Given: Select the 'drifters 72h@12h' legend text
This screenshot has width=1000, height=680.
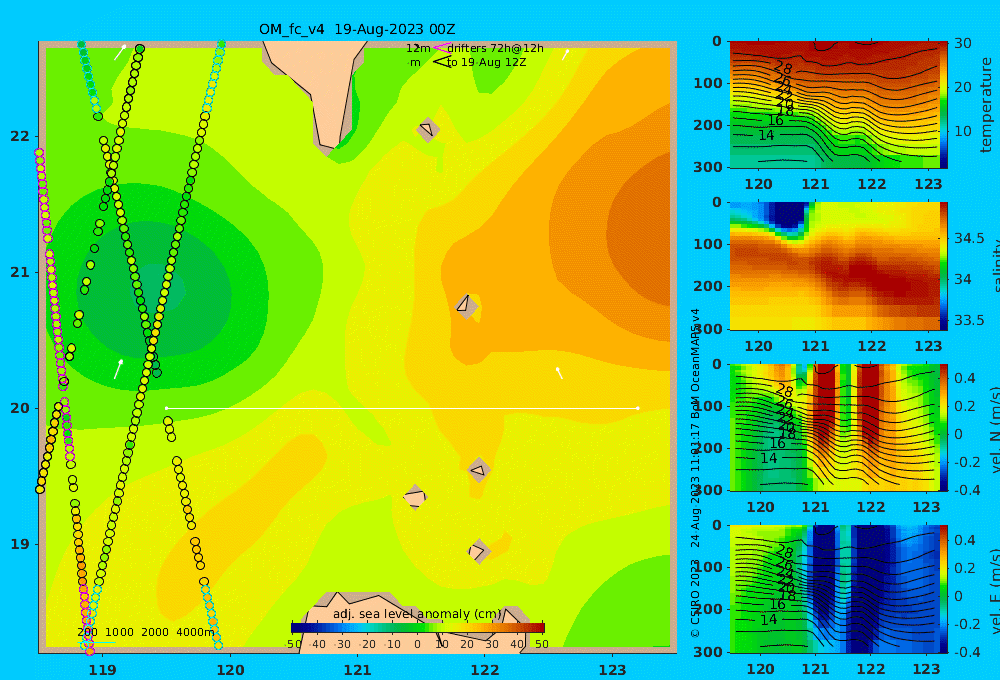Looking at the screenshot, I should [x=496, y=48].
